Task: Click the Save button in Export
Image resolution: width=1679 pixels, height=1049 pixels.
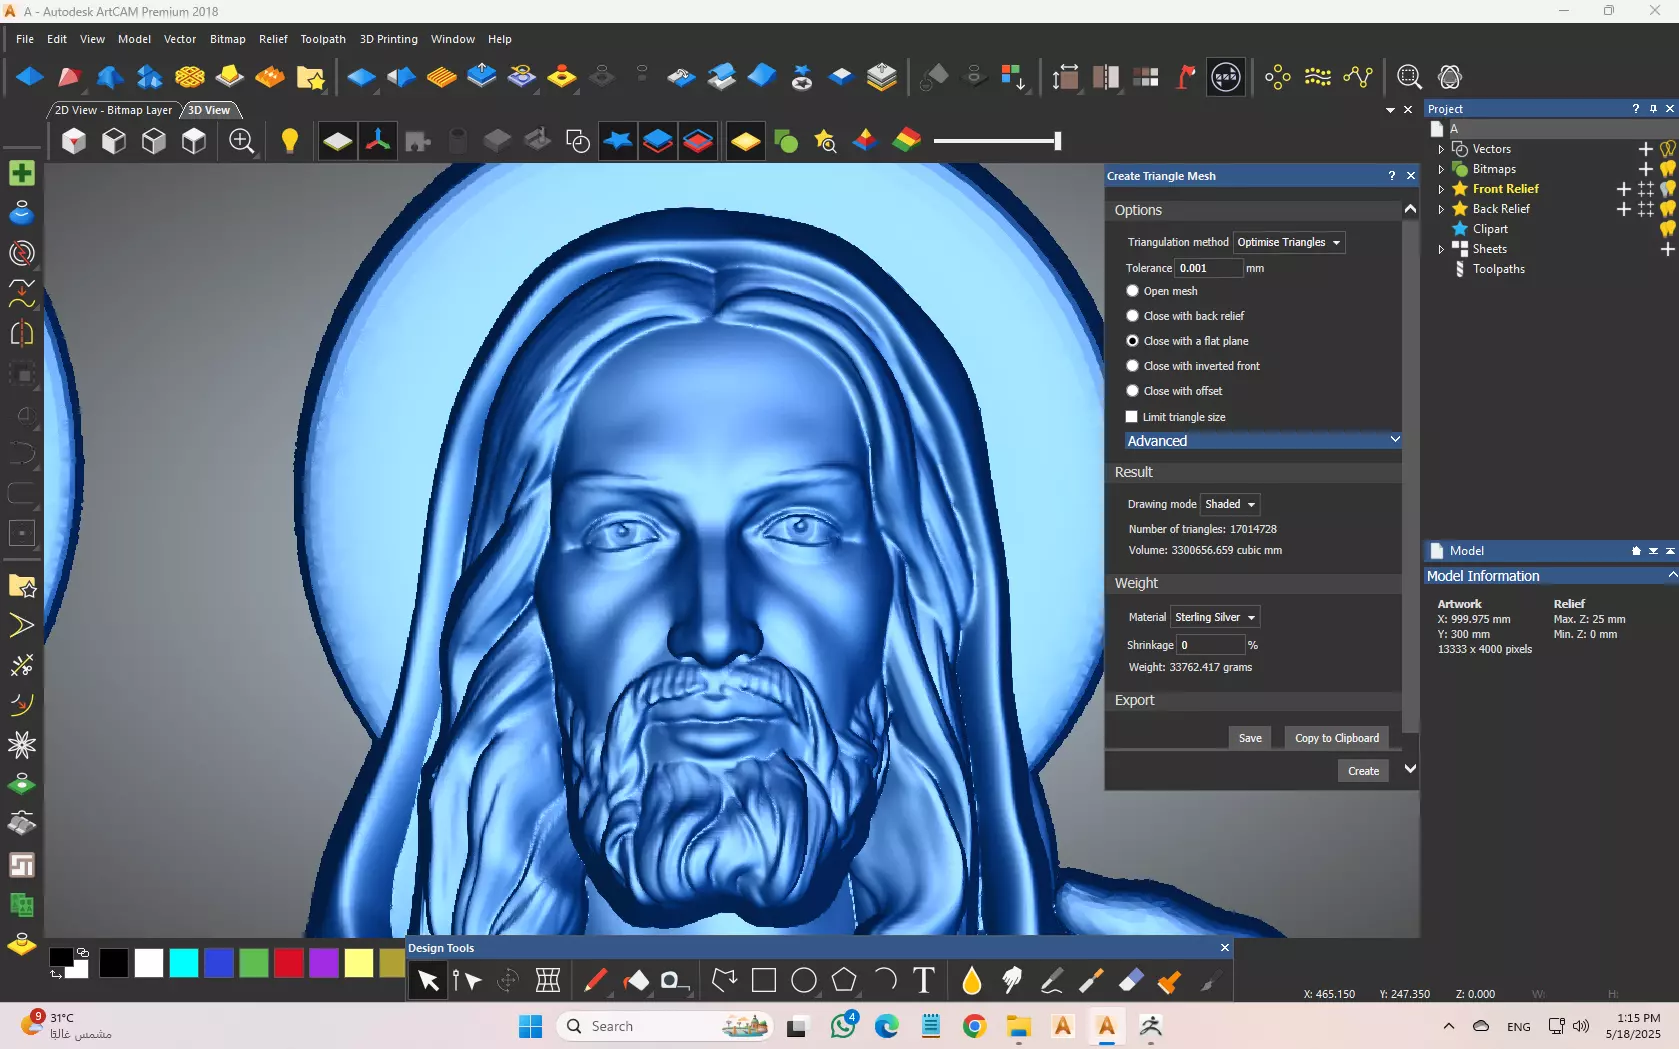Action: pyautogui.click(x=1250, y=738)
